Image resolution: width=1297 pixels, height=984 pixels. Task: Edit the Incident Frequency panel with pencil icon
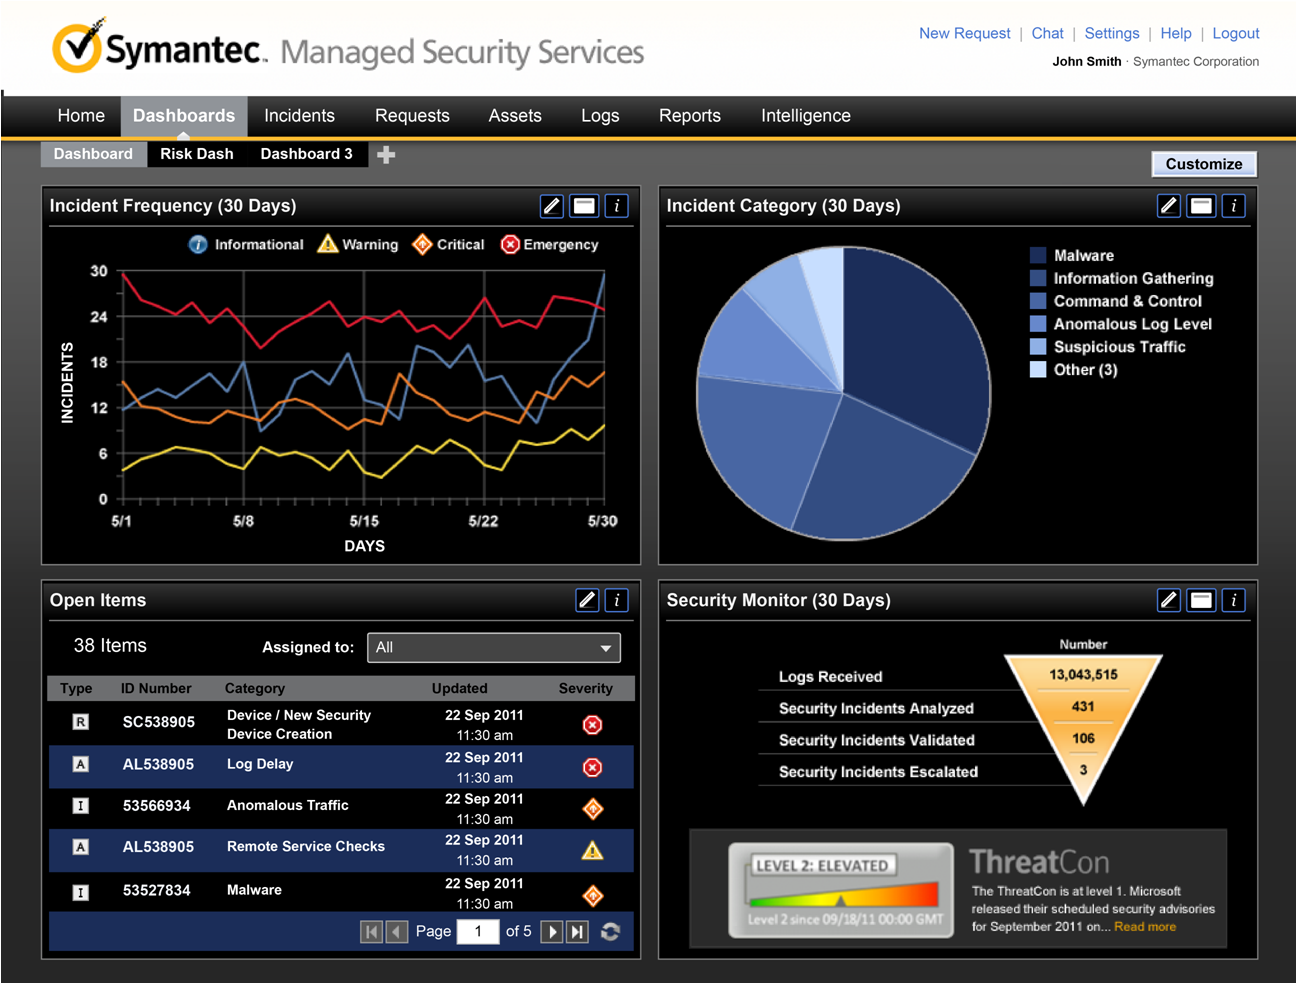552,206
